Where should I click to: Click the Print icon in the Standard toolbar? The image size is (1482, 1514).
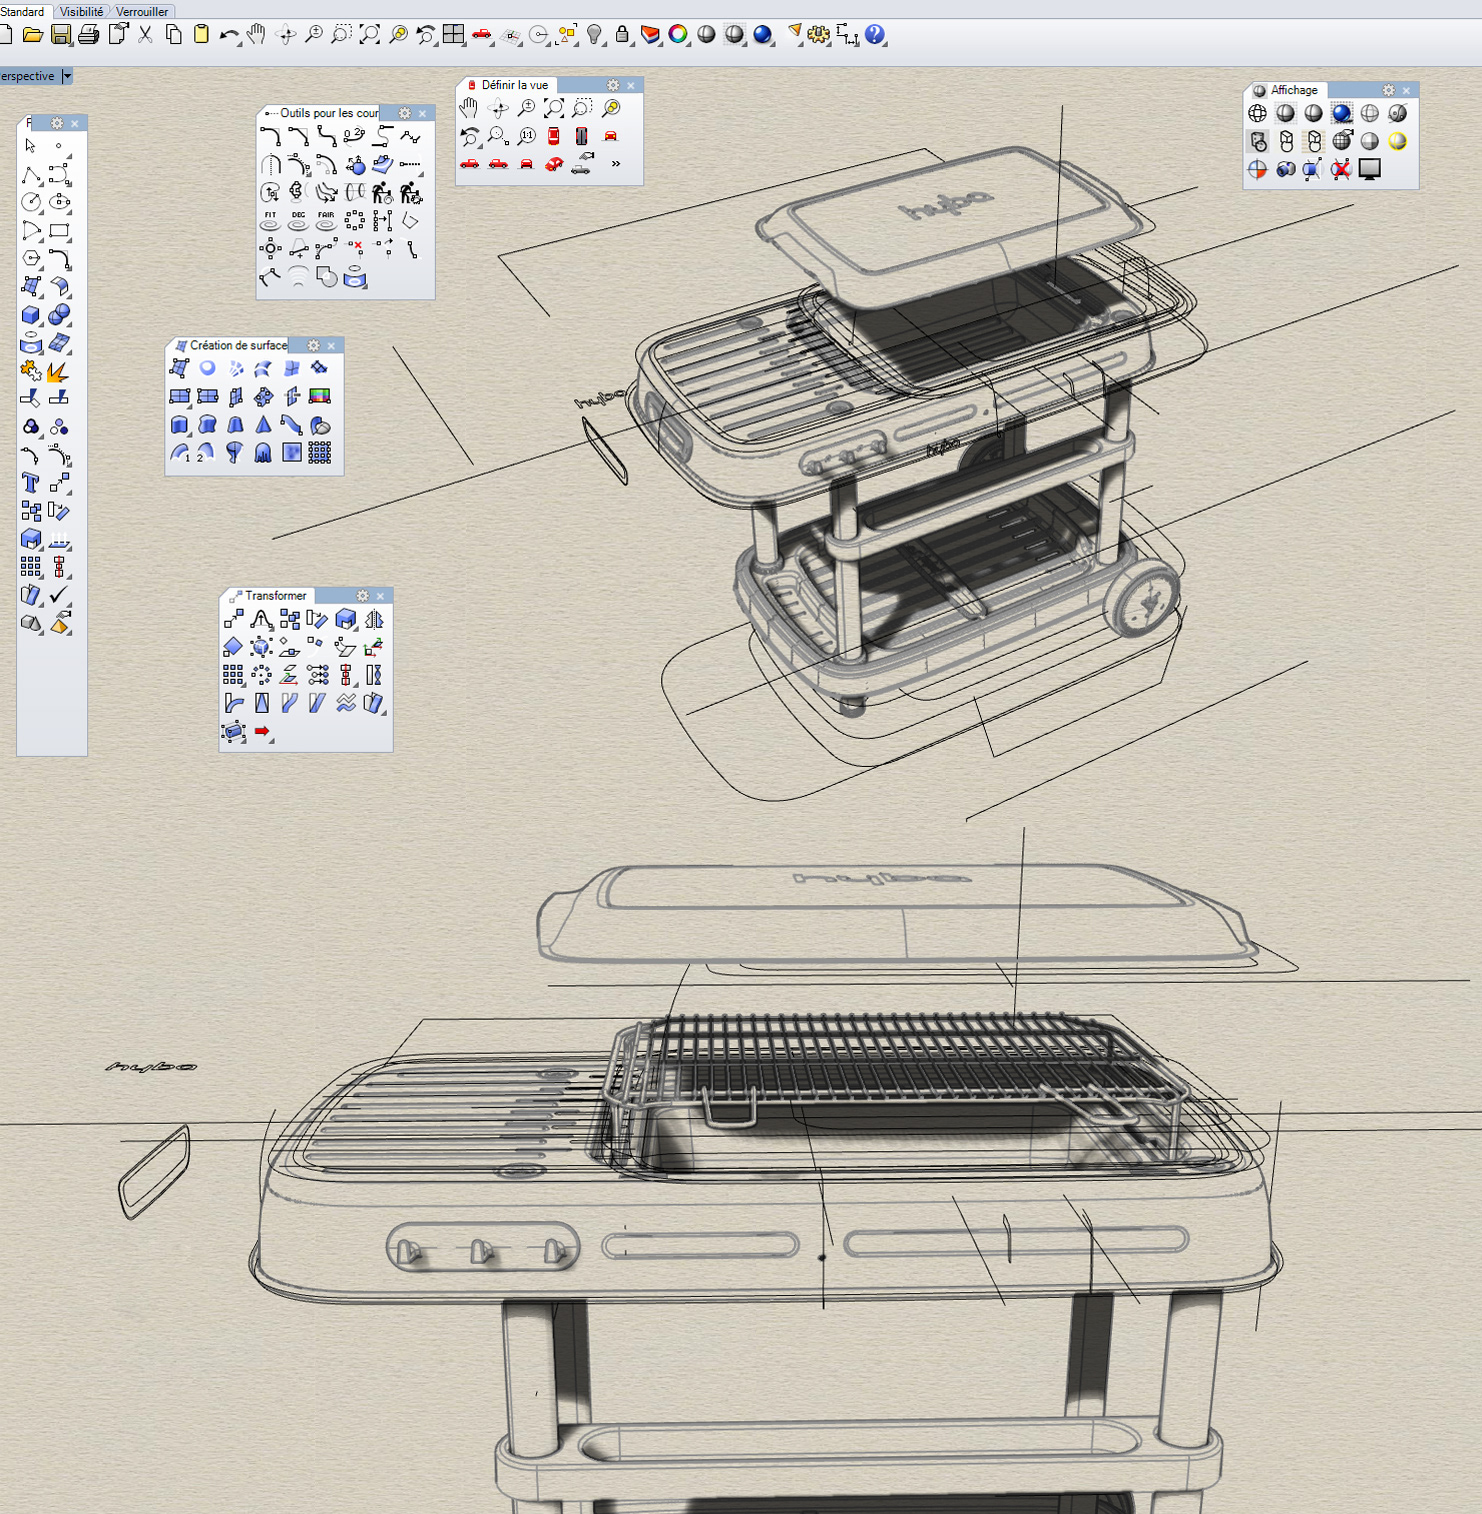click(x=88, y=35)
